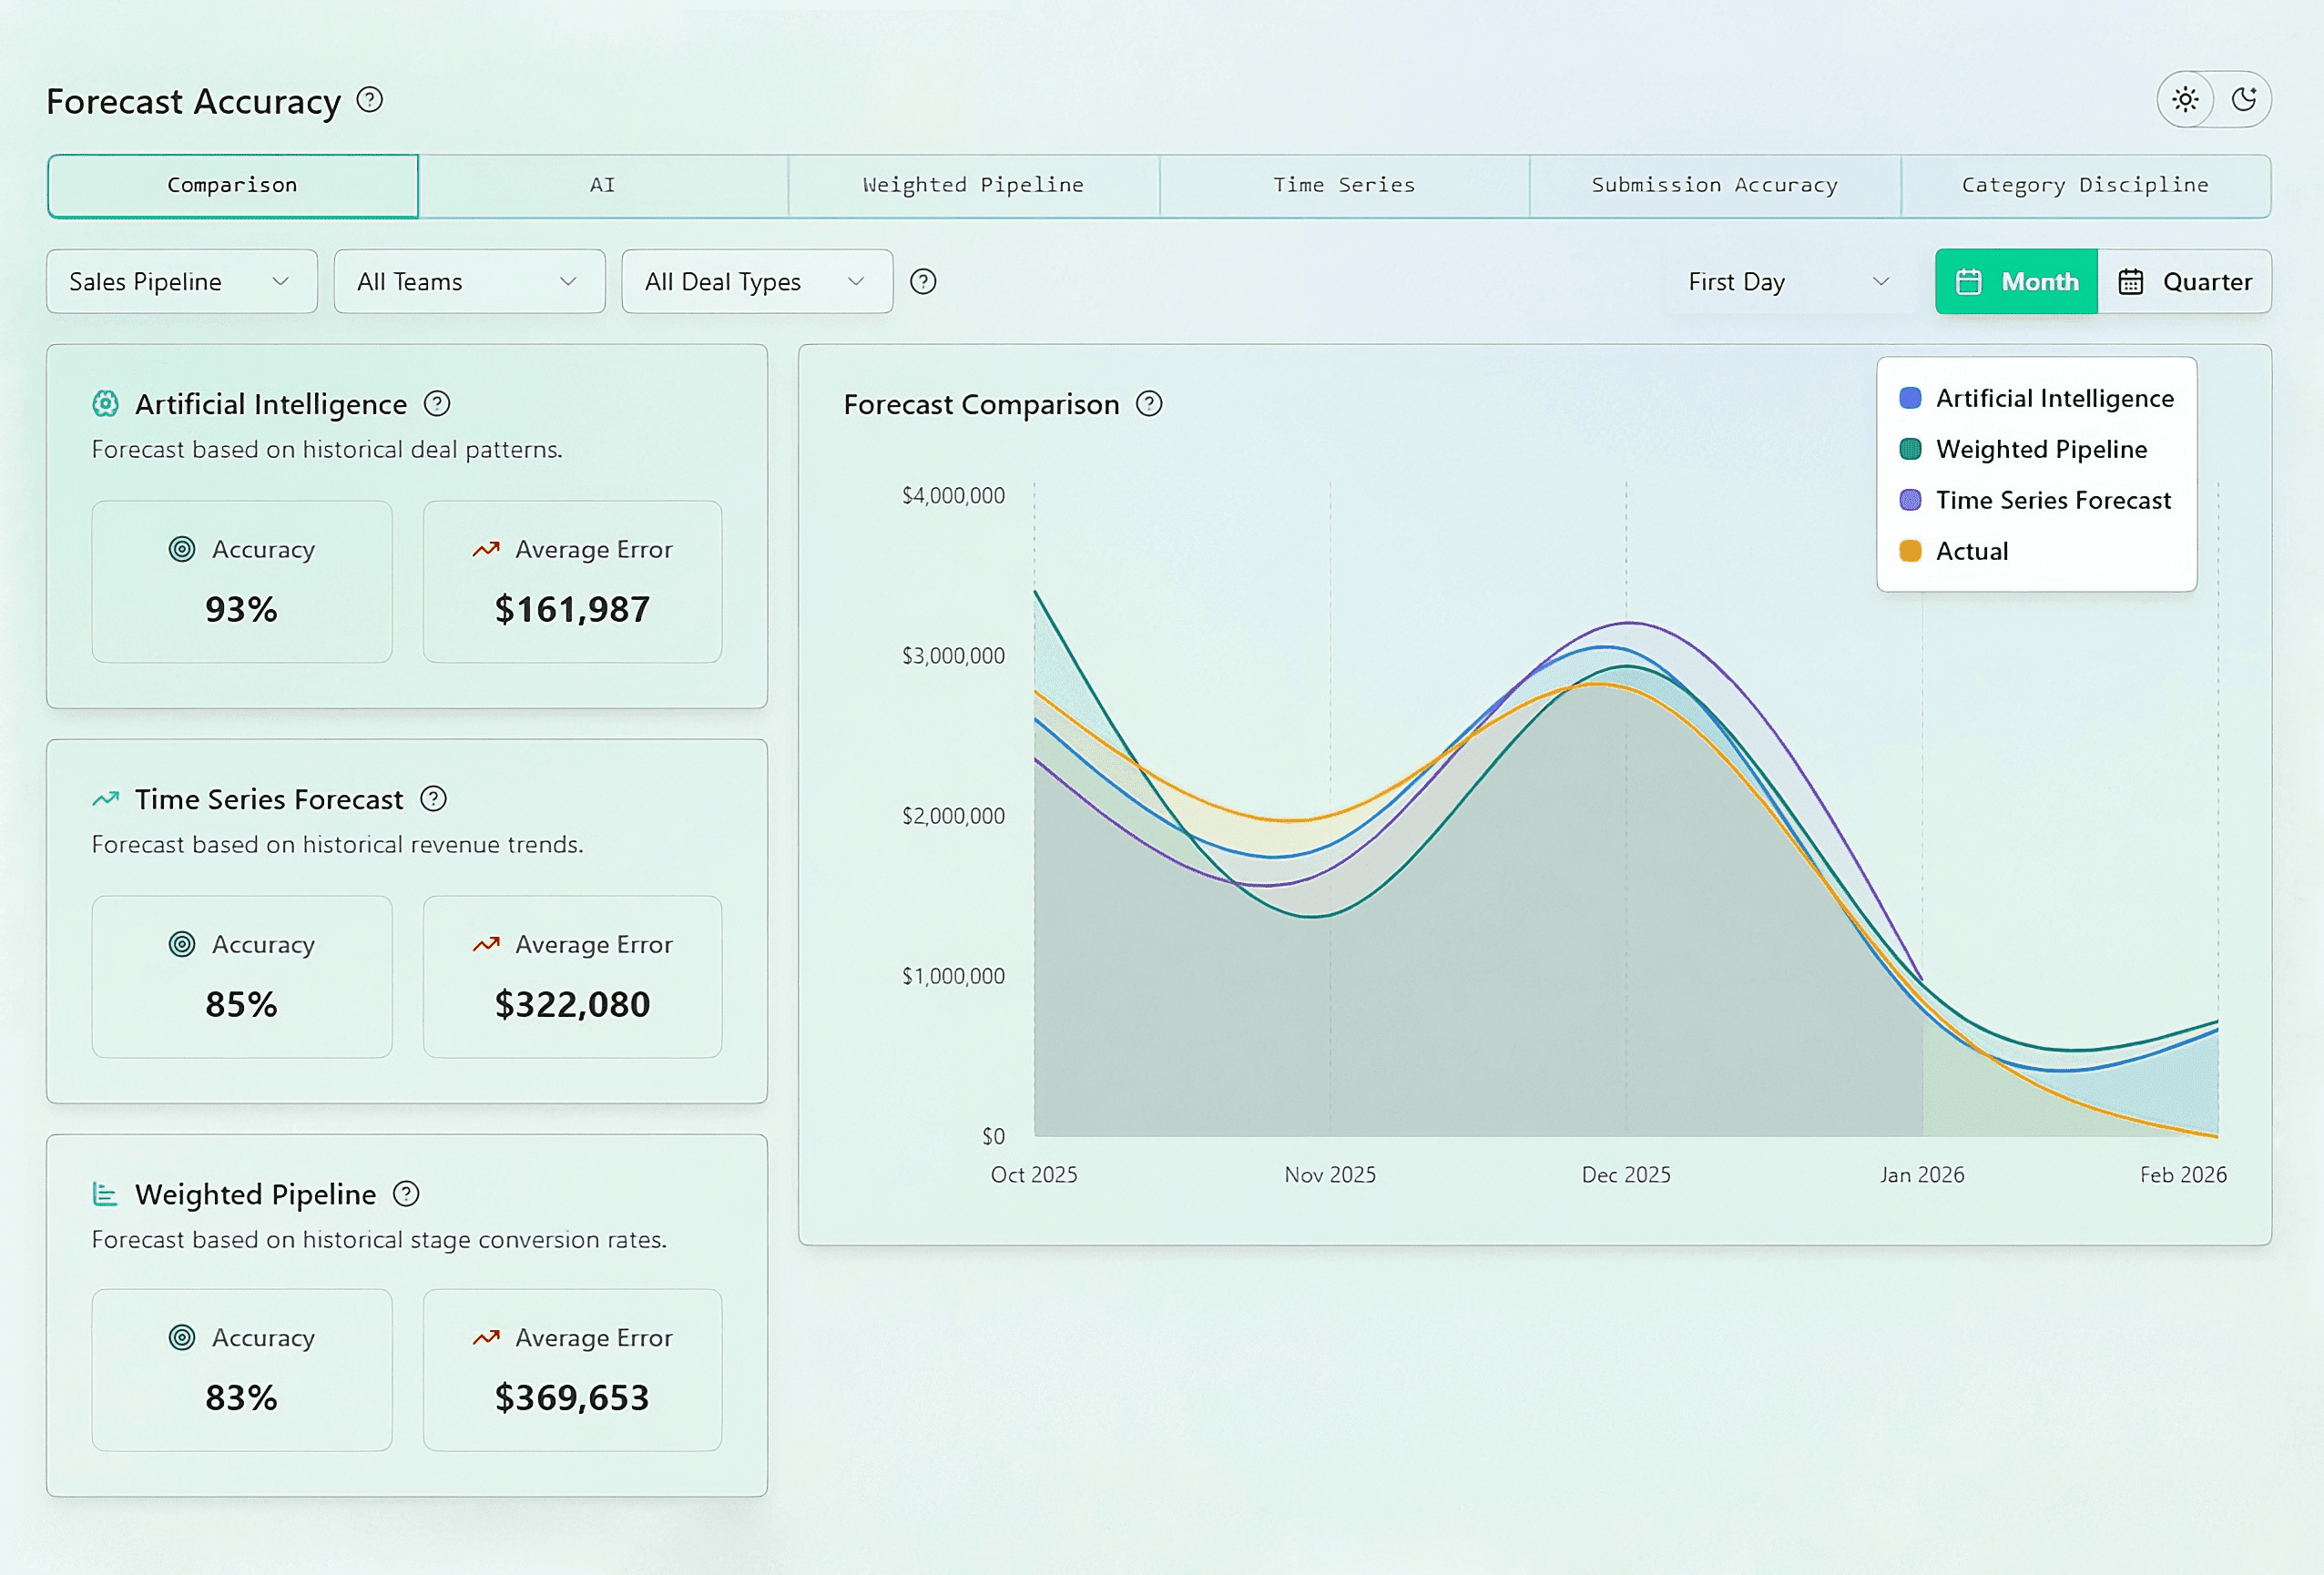Image resolution: width=2324 pixels, height=1575 pixels.
Task: Switch to dark mode using the moon icon
Action: pos(2247,100)
